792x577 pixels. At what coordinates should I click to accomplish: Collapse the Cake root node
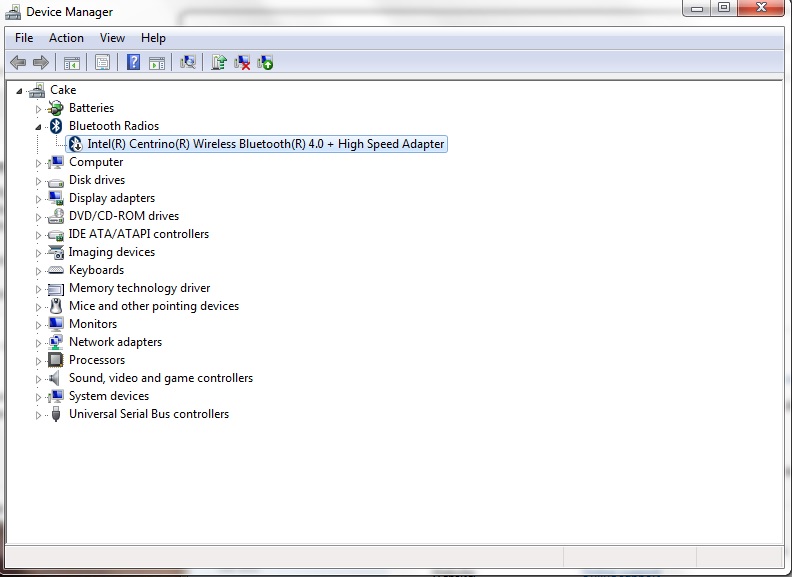tap(19, 91)
